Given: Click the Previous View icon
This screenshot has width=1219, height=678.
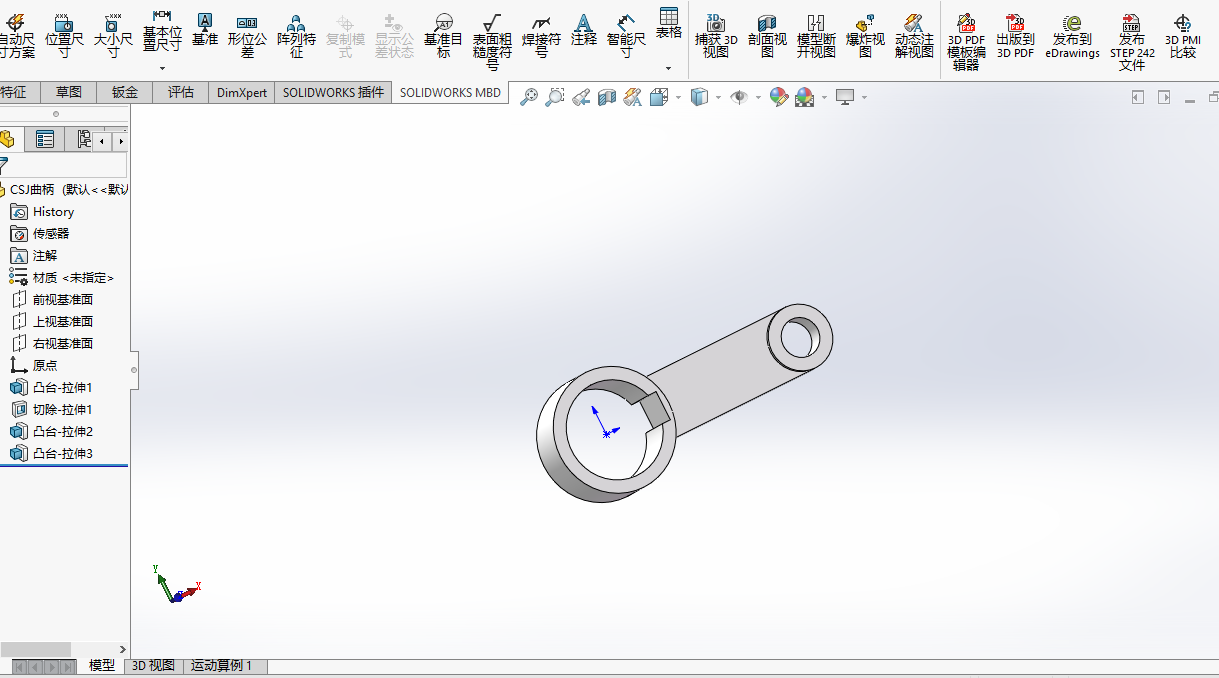Looking at the screenshot, I should coord(581,97).
